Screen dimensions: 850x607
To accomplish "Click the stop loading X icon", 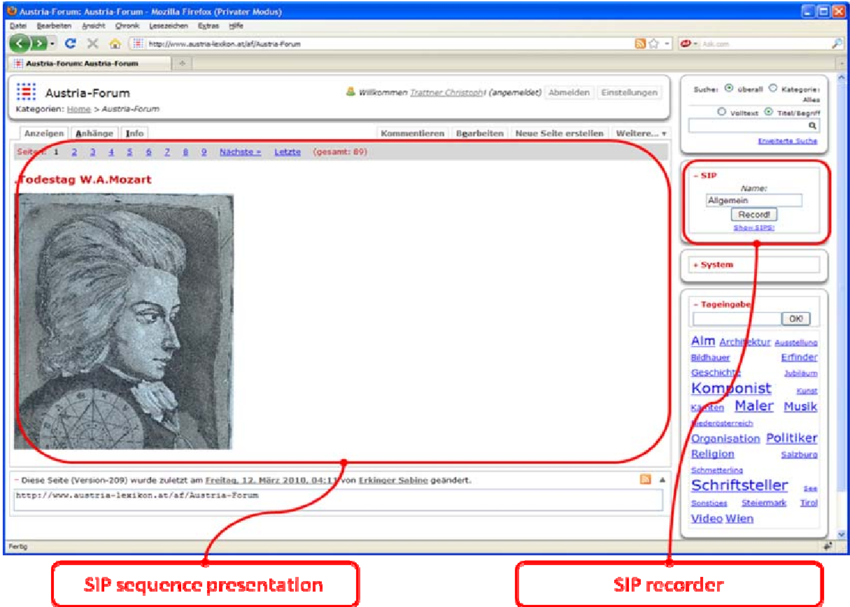I will point(92,44).
